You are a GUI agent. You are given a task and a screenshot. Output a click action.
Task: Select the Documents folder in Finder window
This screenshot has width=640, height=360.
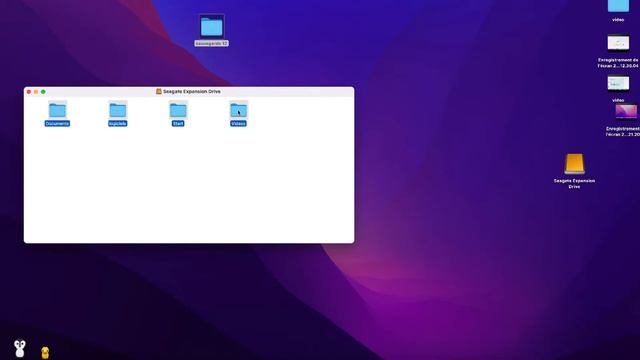(x=57, y=110)
